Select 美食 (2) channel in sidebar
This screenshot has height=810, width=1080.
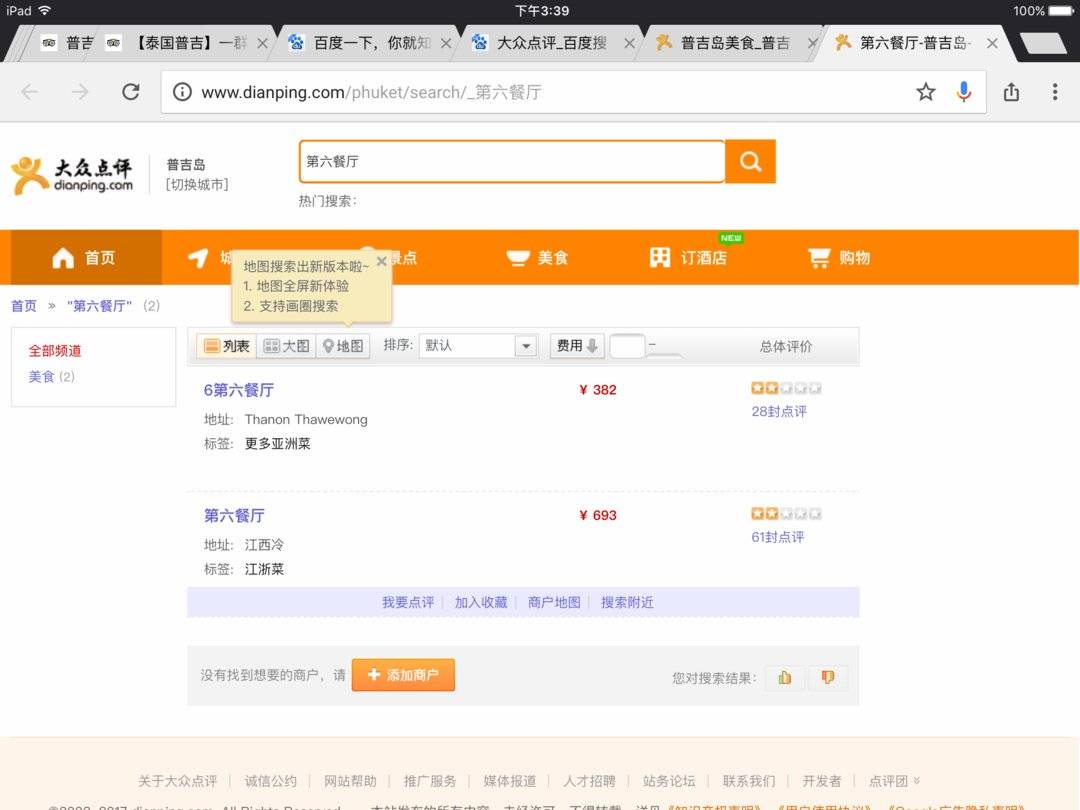point(52,376)
